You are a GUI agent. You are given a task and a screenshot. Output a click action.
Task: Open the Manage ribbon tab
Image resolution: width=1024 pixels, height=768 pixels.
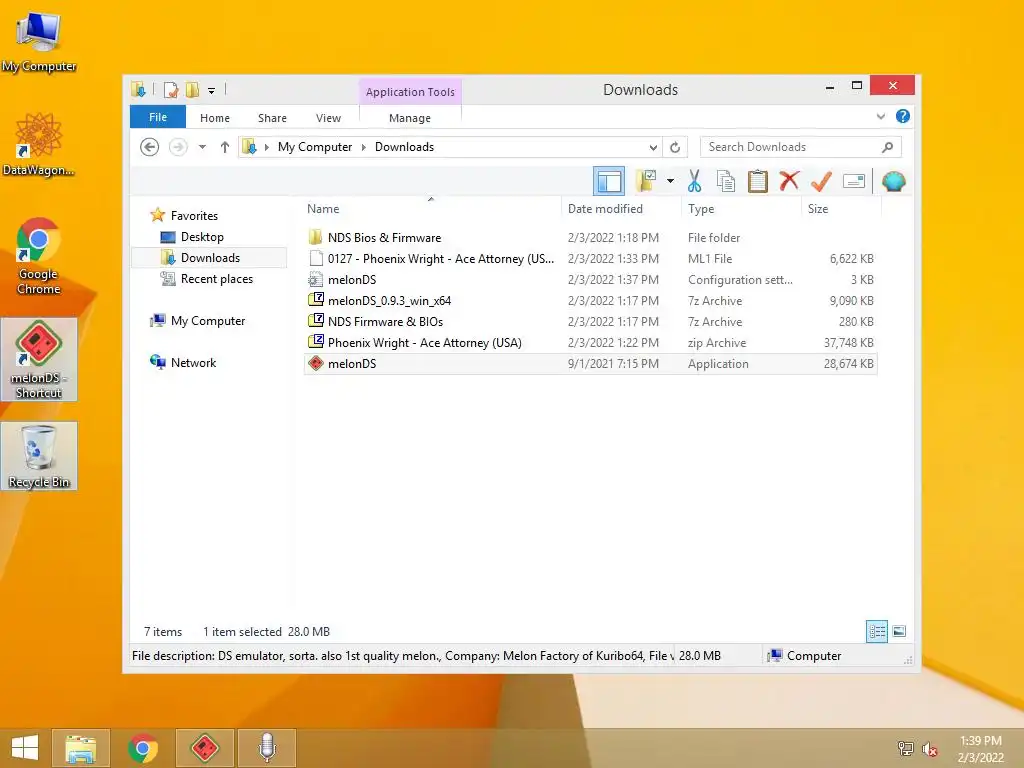click(410, 118)
